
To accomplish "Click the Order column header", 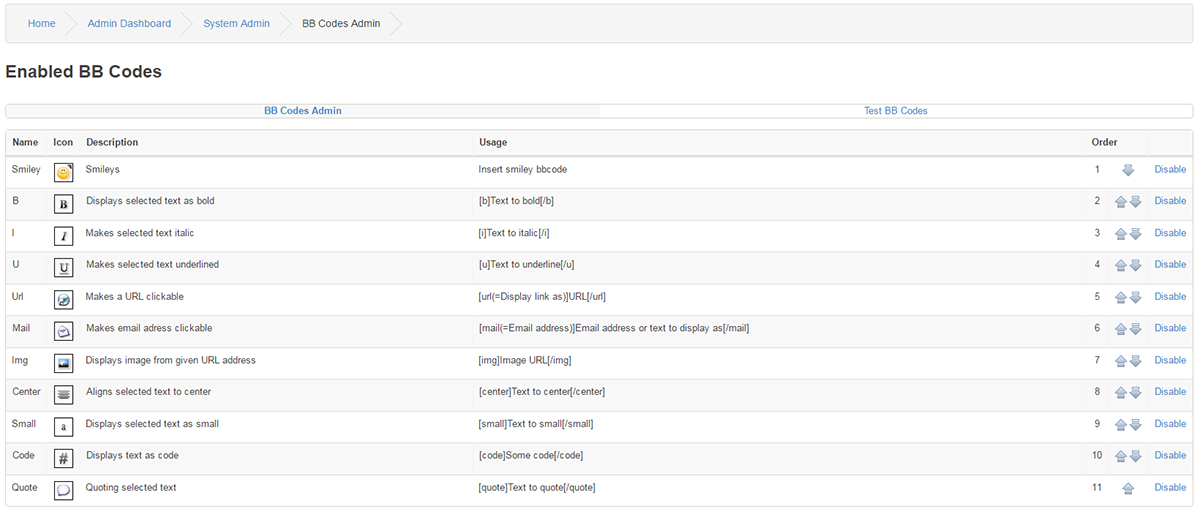I will [1104, 142].
